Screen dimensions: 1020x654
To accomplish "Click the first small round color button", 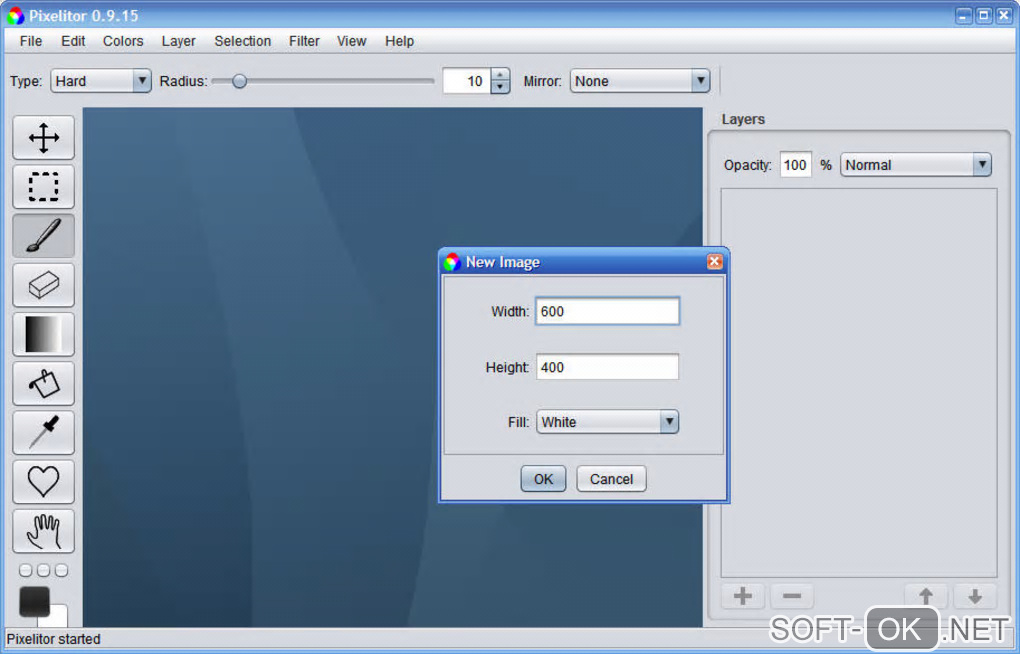I will [x=25, y=570].
